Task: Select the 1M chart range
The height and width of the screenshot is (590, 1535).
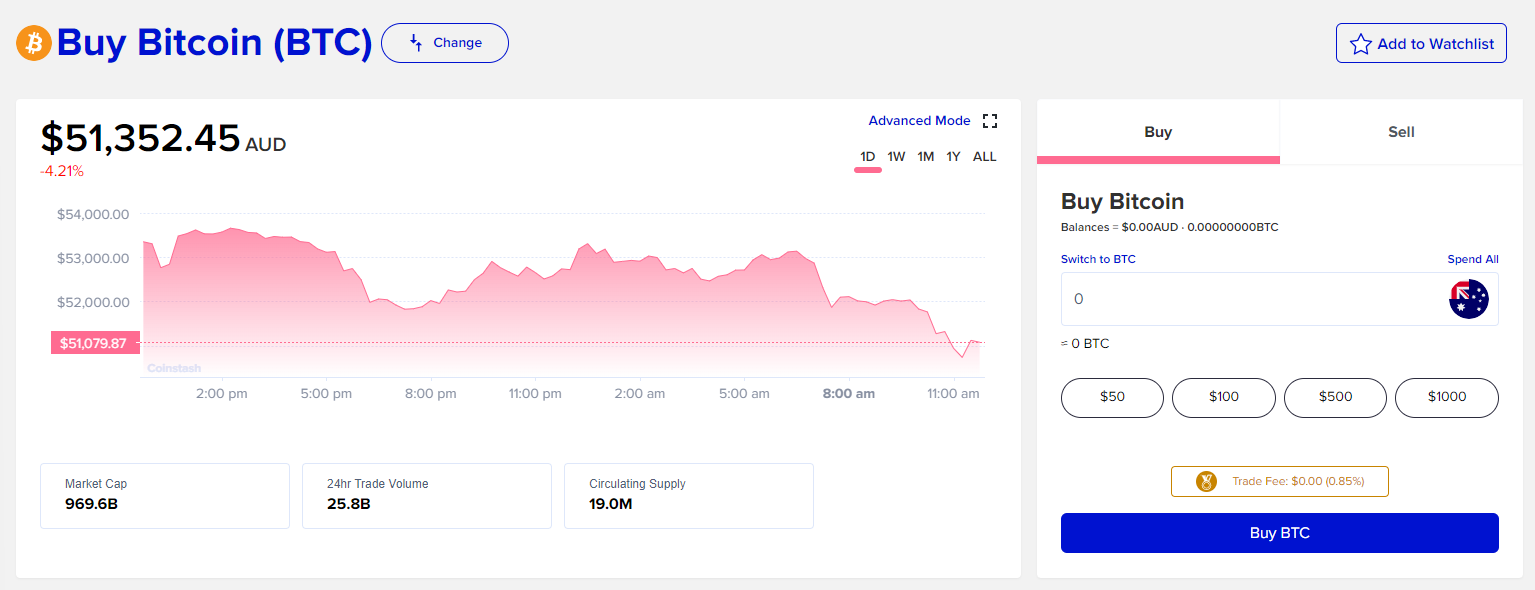Action: click(925, 157)
